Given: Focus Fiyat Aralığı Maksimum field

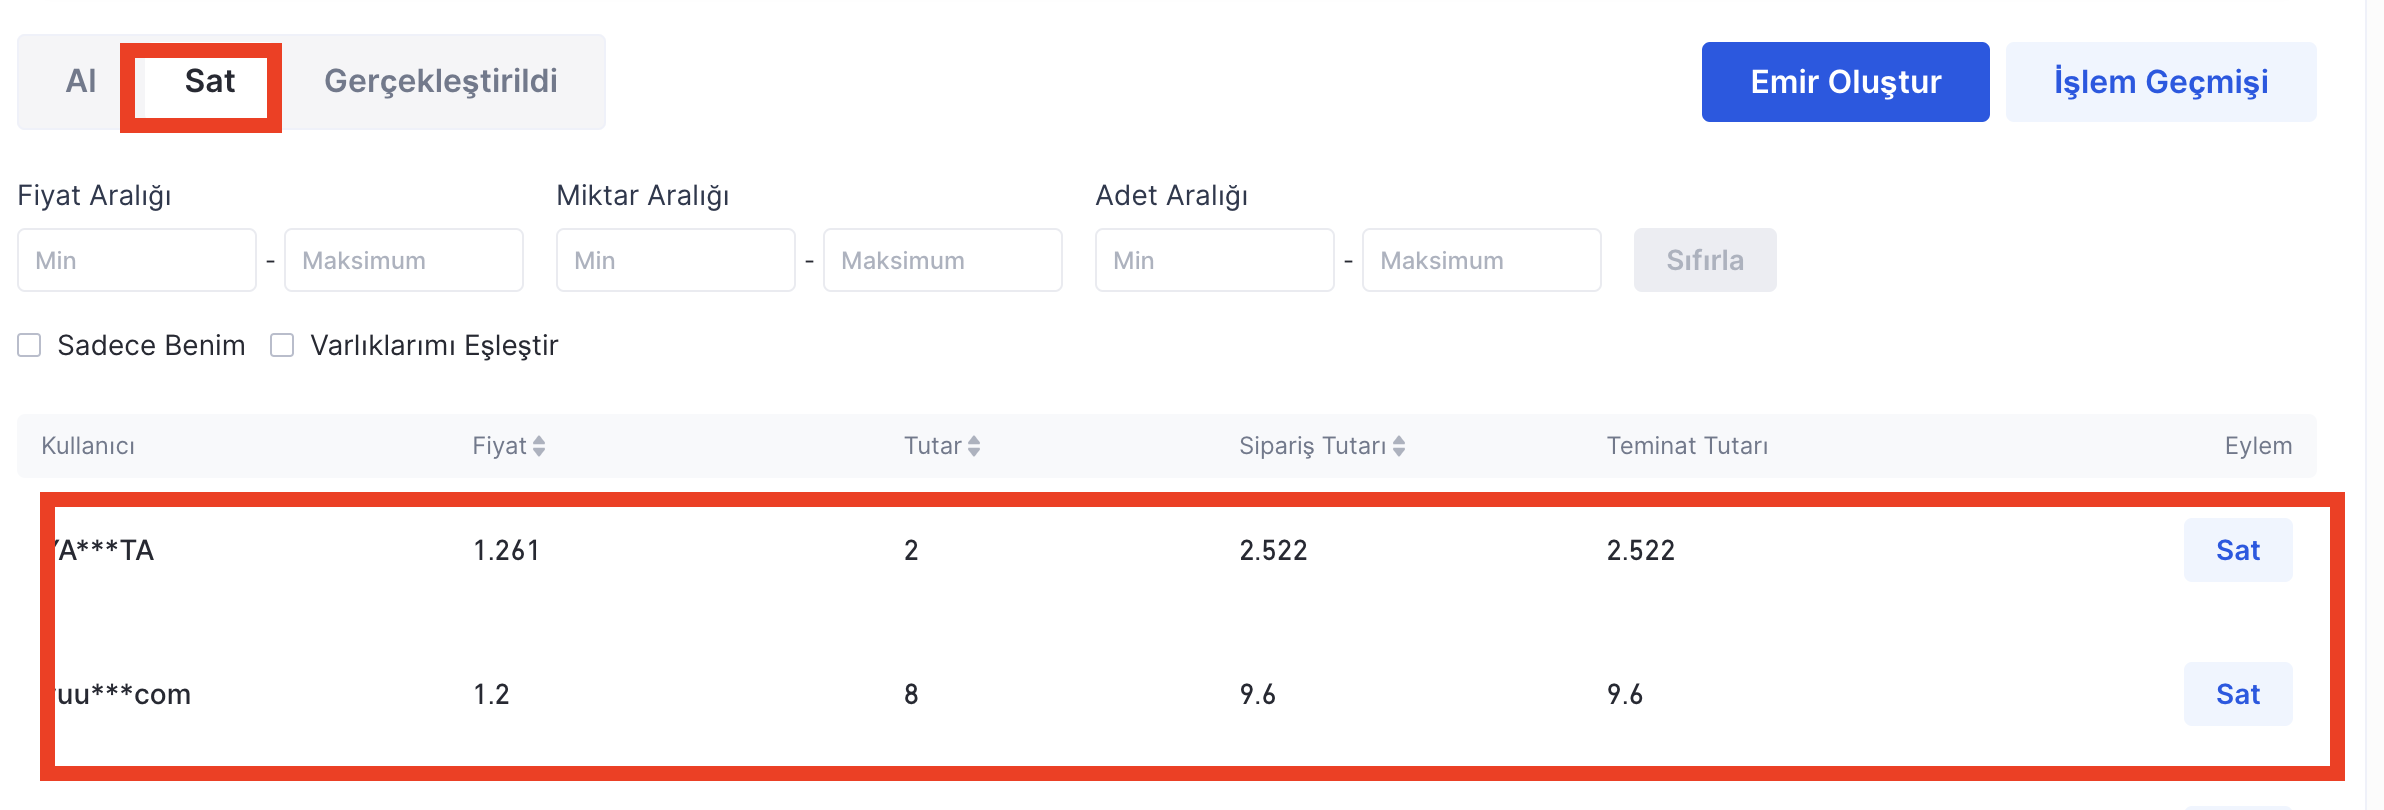Looking at the screenshot, I should pyautogui.click(x=403, y=260).
